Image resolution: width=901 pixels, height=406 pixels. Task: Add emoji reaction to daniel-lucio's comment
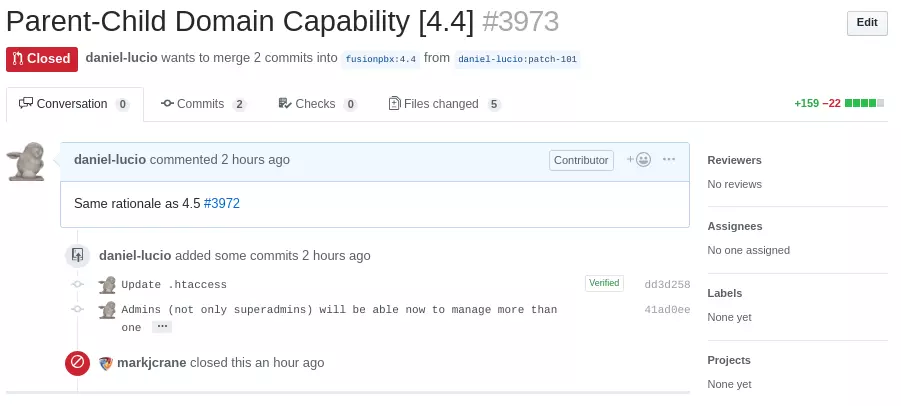coord(638,160)
